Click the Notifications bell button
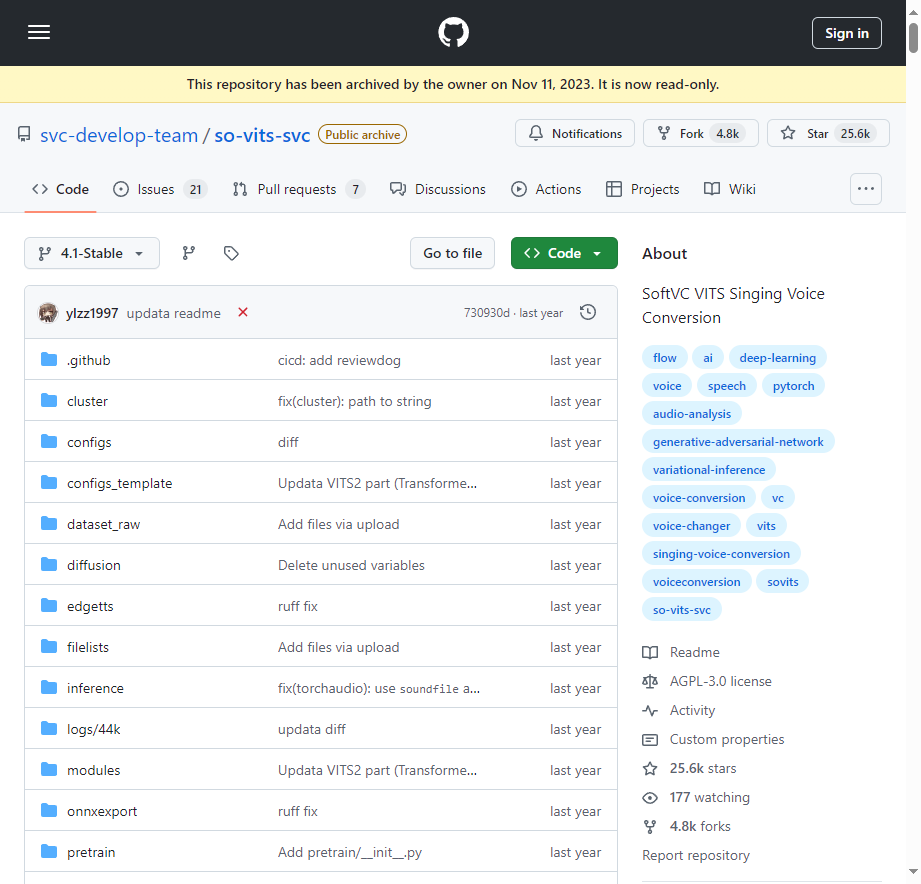The width and height of the screenshot is (921, 884). pos(574,133)
